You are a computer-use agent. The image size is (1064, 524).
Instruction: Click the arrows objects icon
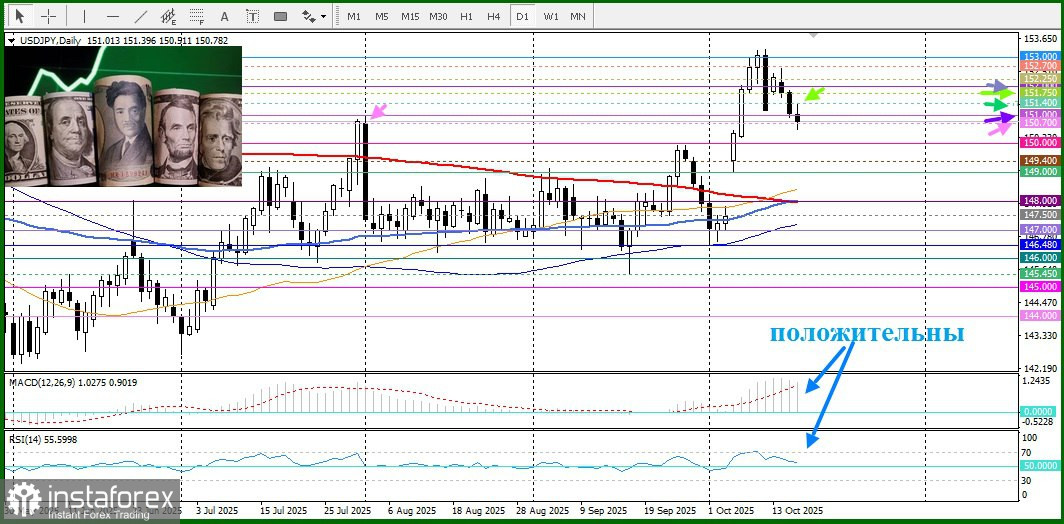tap(309, 16)
